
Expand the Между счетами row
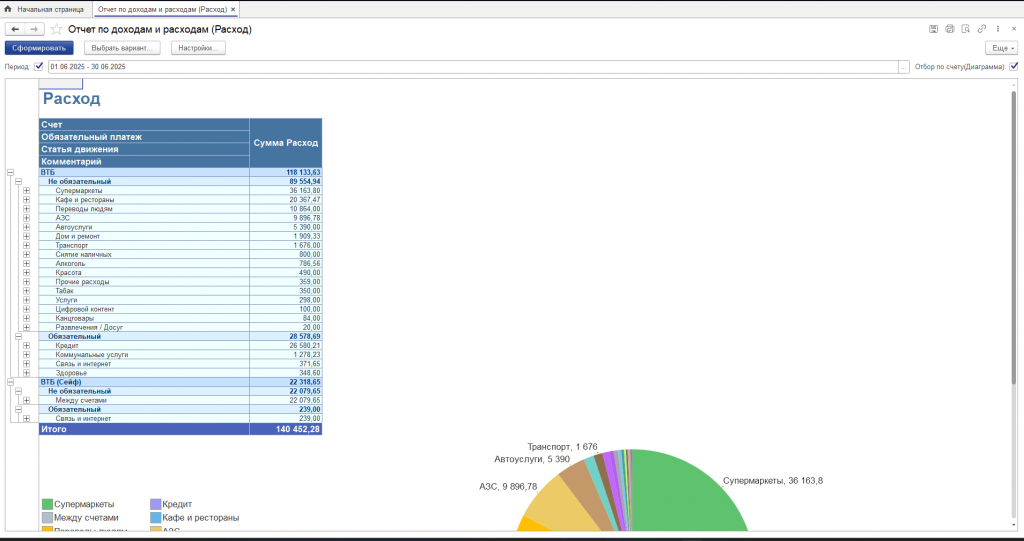pyautogui.click(x=26, y=401)
